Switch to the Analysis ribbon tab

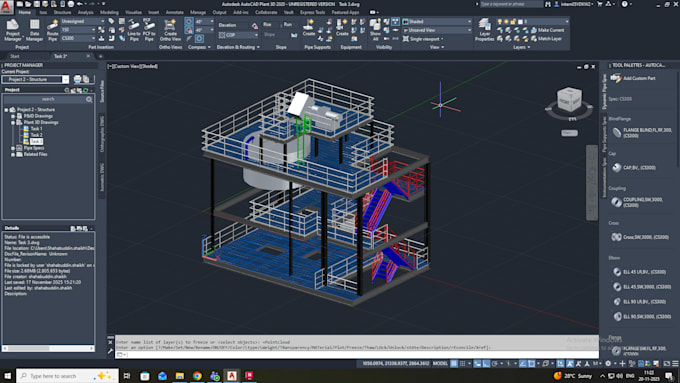click(85, 12)
